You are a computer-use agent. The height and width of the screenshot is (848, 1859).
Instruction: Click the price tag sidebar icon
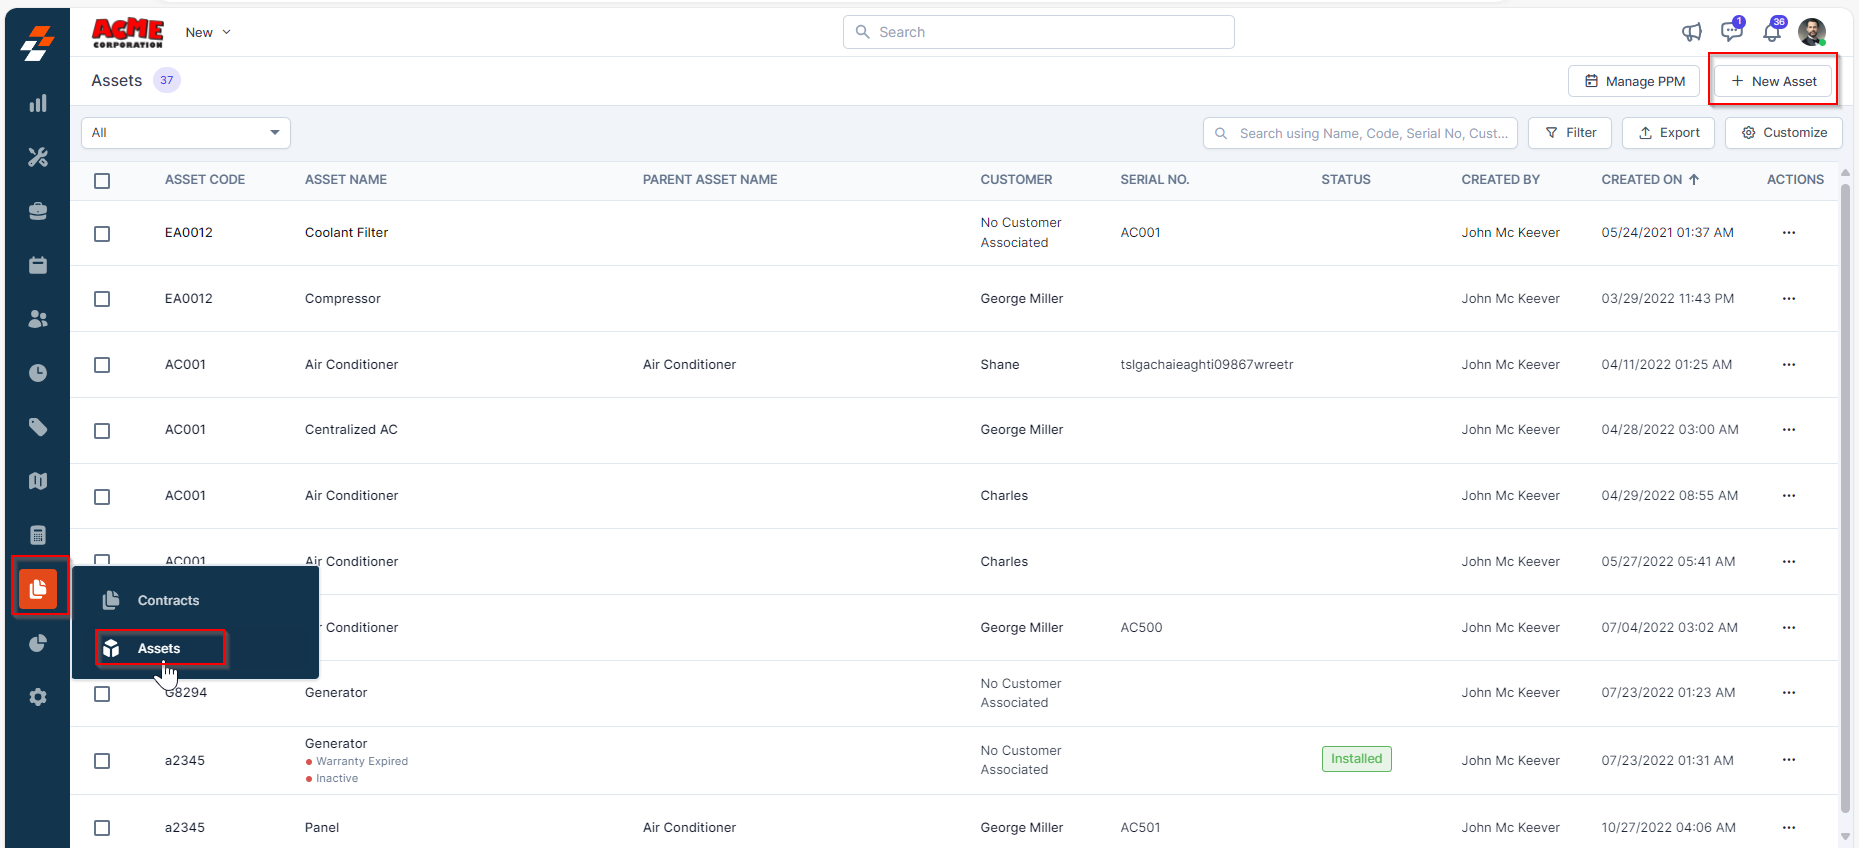click(x=38, y=427)
